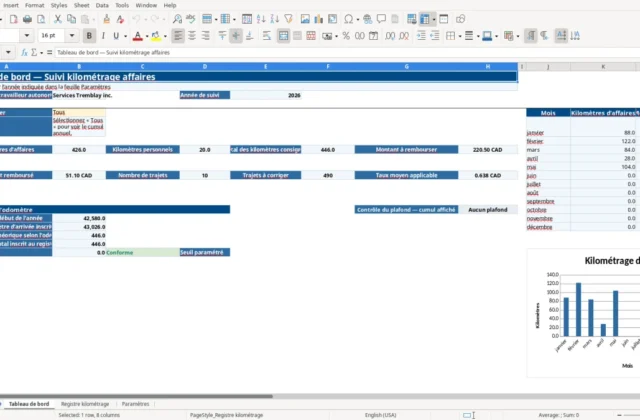Open the font name dropdown arrow
This screenshot has width=640, height=420.
[27, 36]
